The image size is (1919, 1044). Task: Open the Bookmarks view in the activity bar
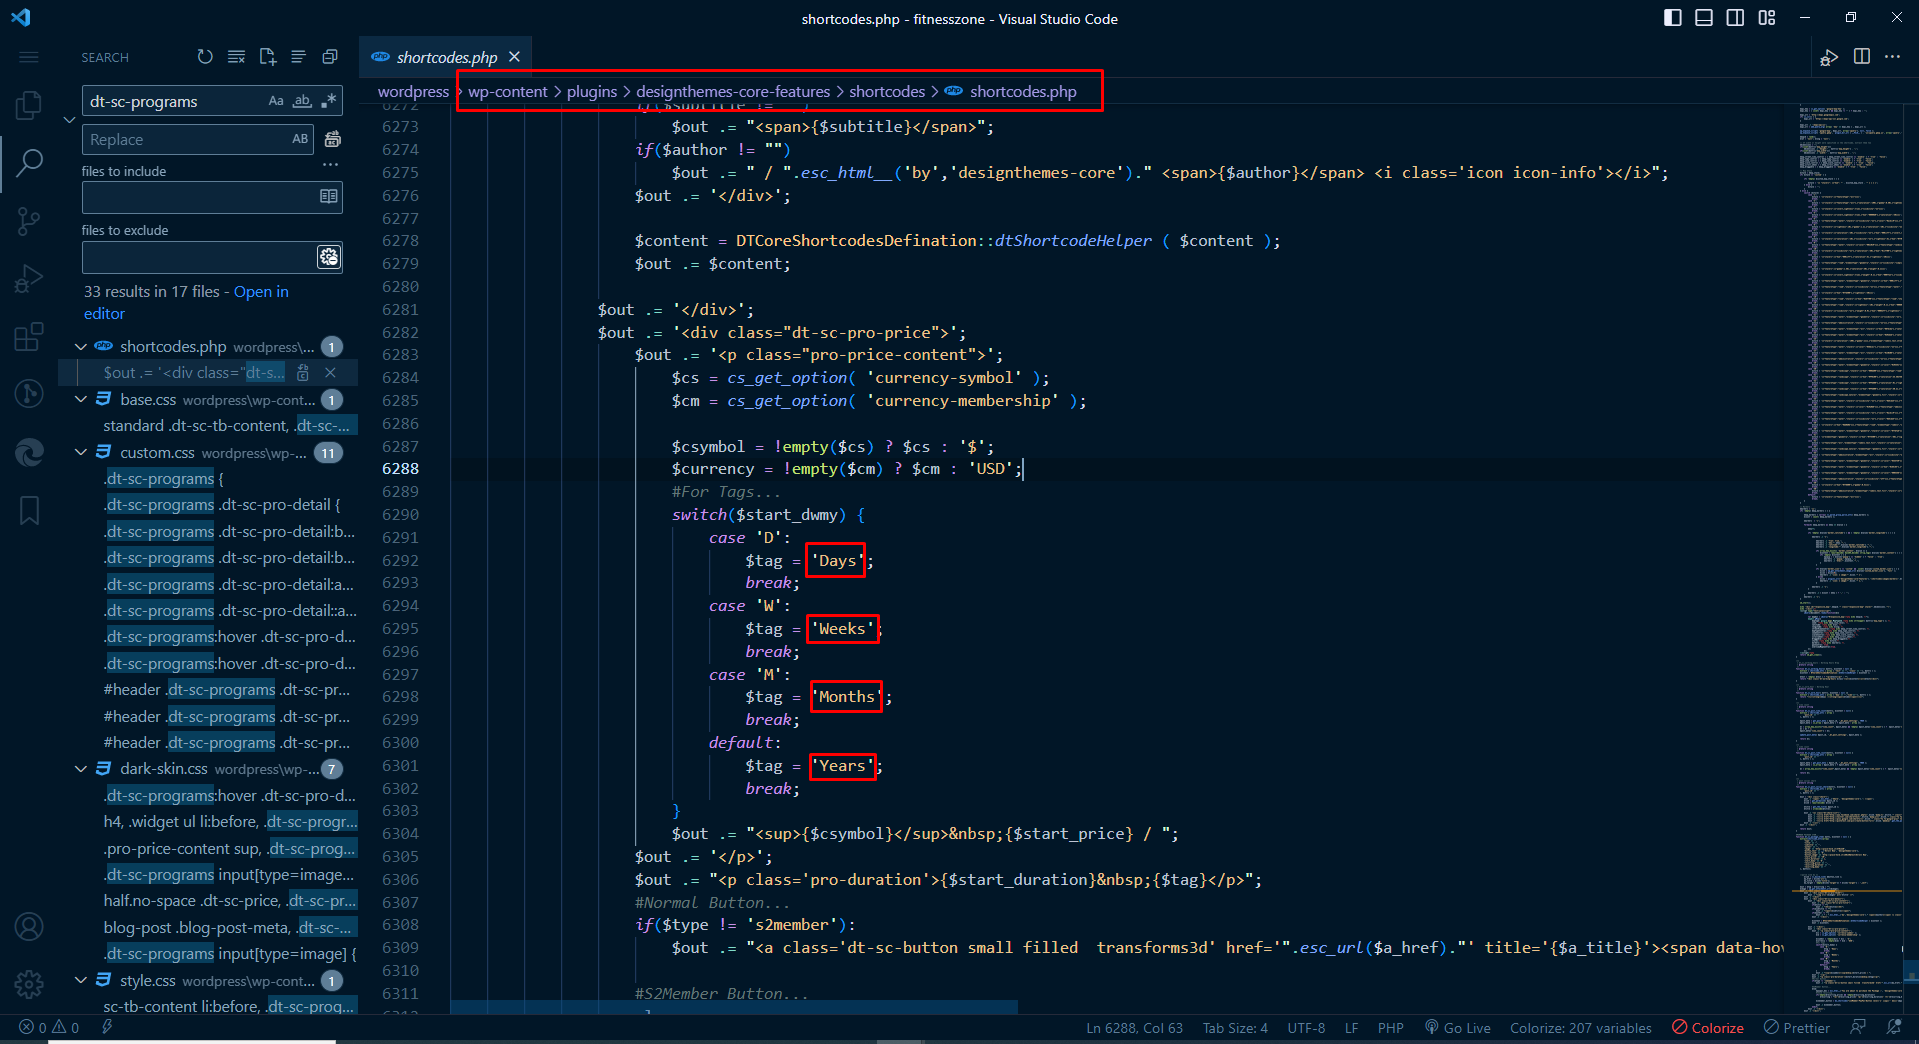tap(29, 510)
